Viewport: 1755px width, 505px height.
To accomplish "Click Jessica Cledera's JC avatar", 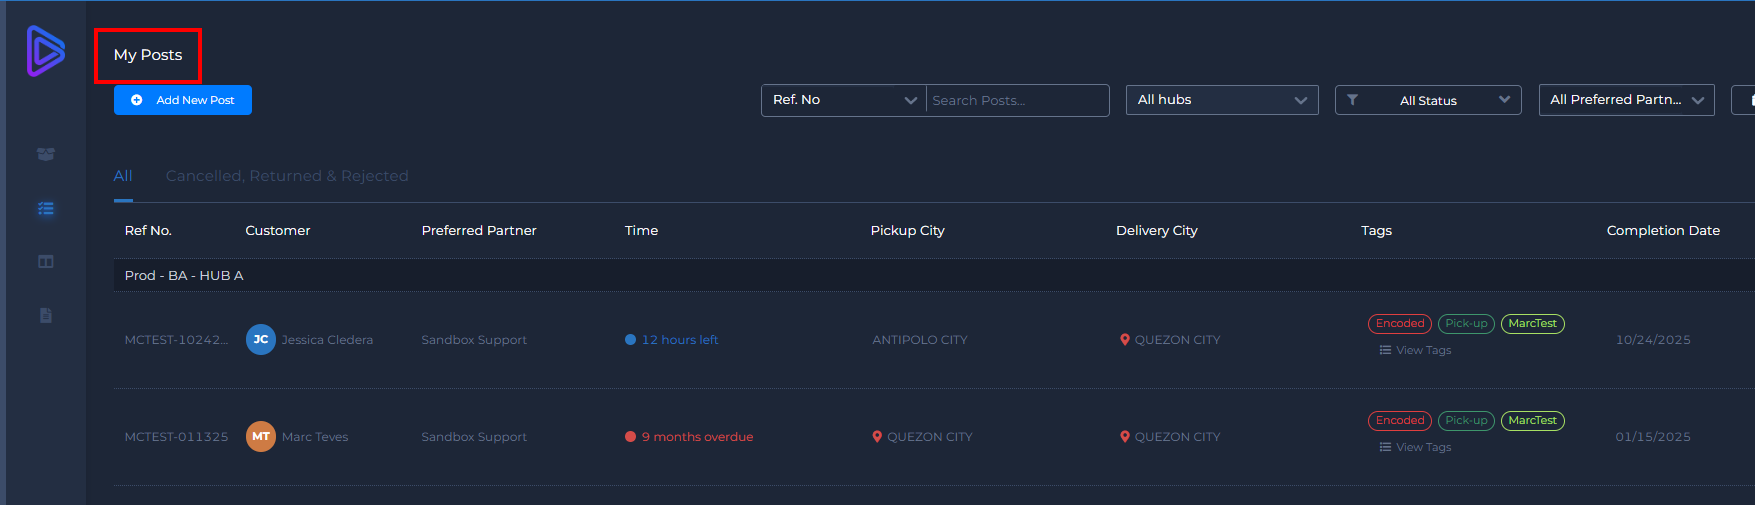I will pyautogui.click(x=261, y=340).
